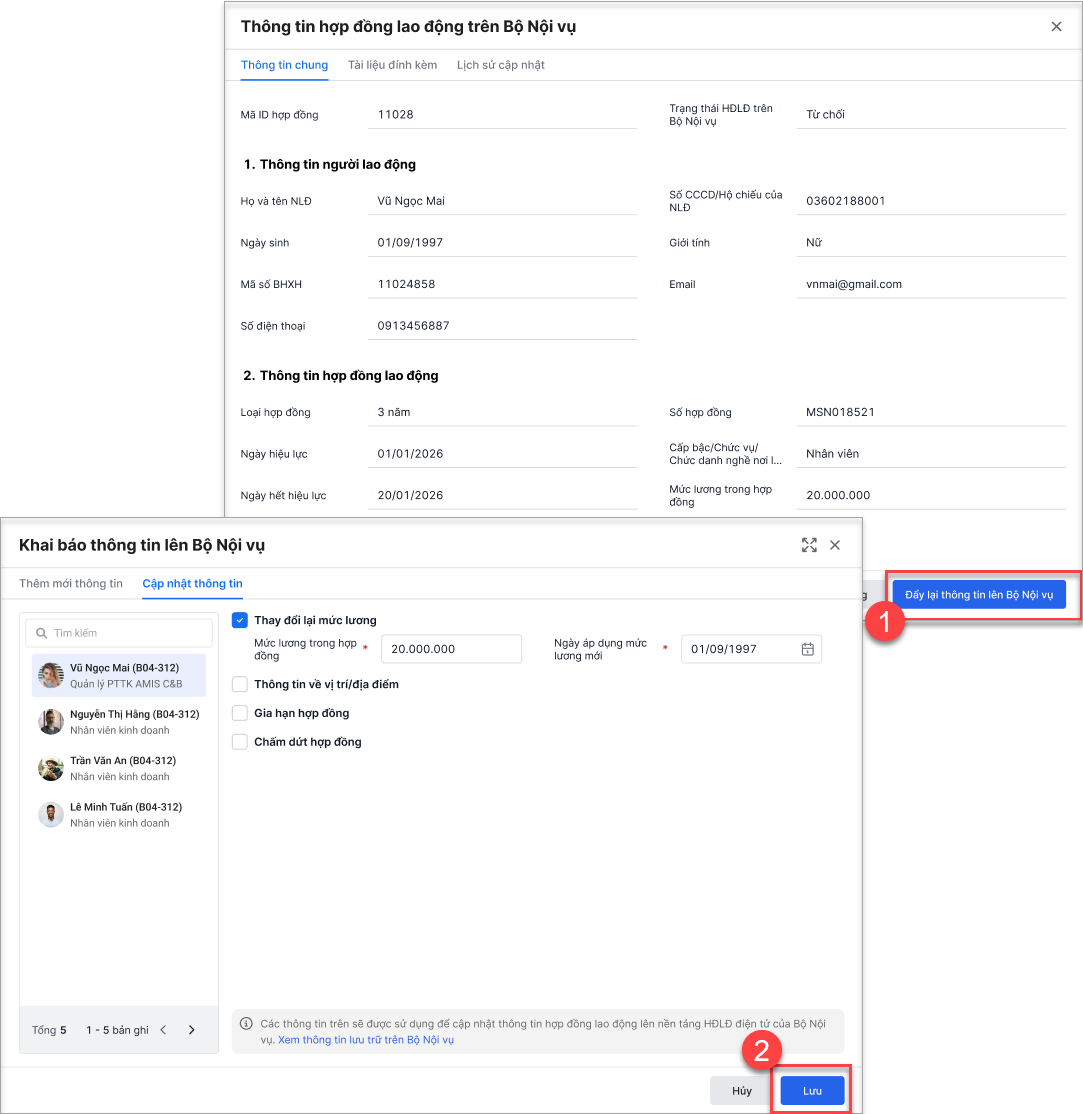The image size is (1083, 1114).
Task: Click Ngày sinh value 01/09/1997 in contract window
Action: (x=410, y=242)
